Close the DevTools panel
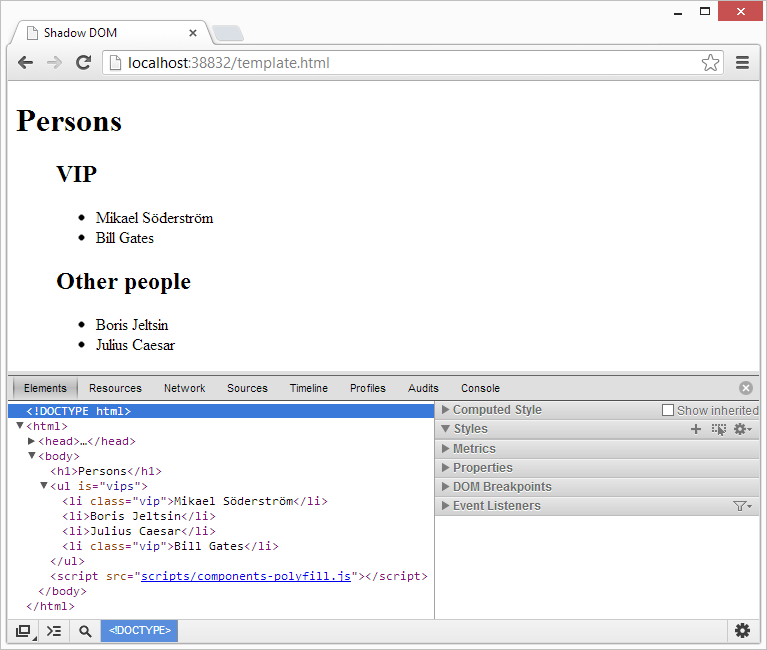Viewport: 767px width, 650px height. tap(745, 388)
